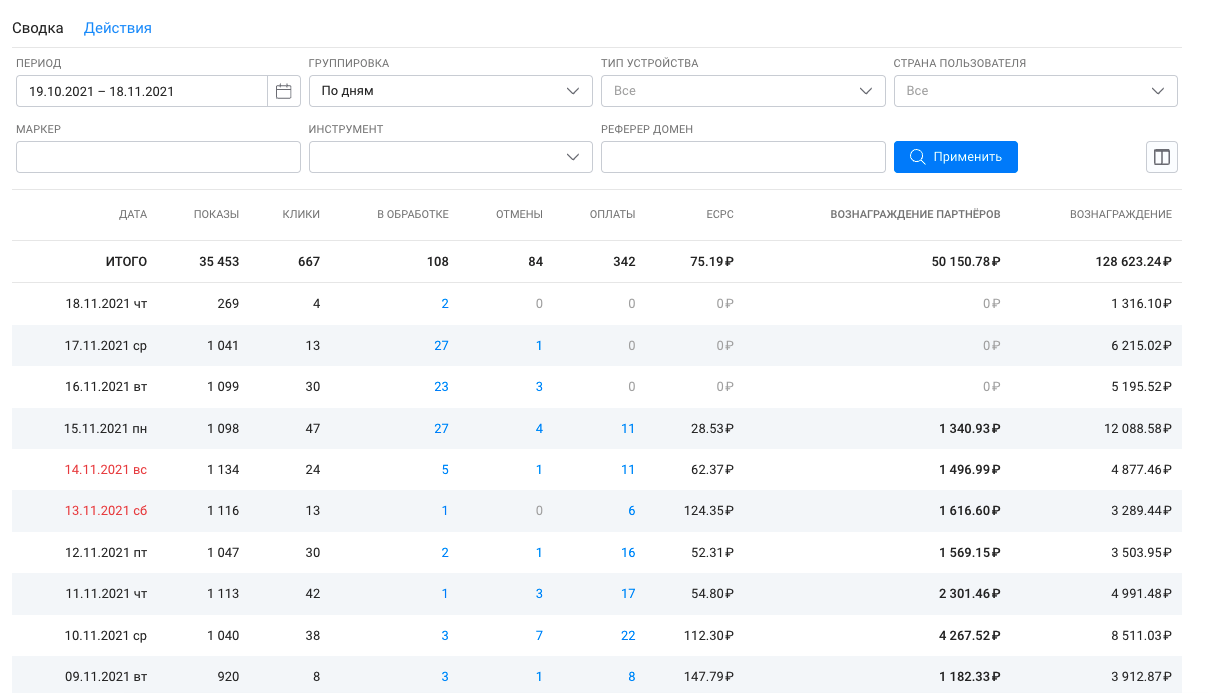1208x693 pixels.
Task: Focus the Маркер input field
Action: (x=158, y=157)
